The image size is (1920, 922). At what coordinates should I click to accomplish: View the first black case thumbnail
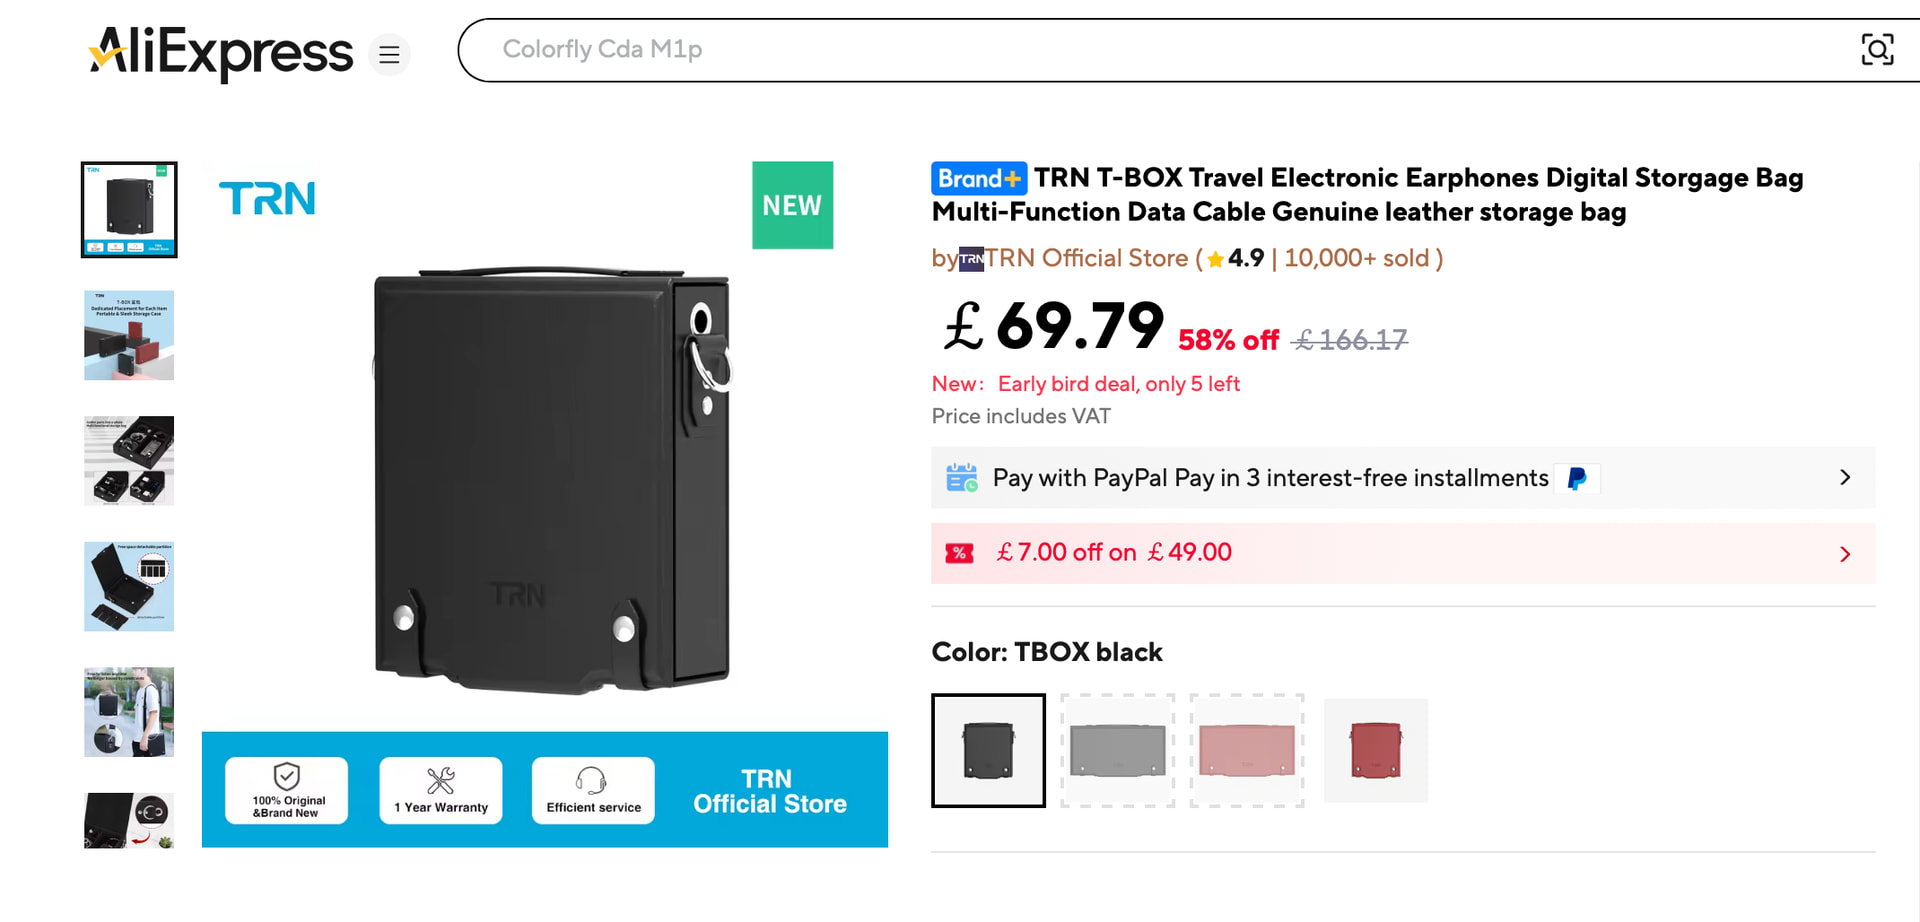click(129, 210)
